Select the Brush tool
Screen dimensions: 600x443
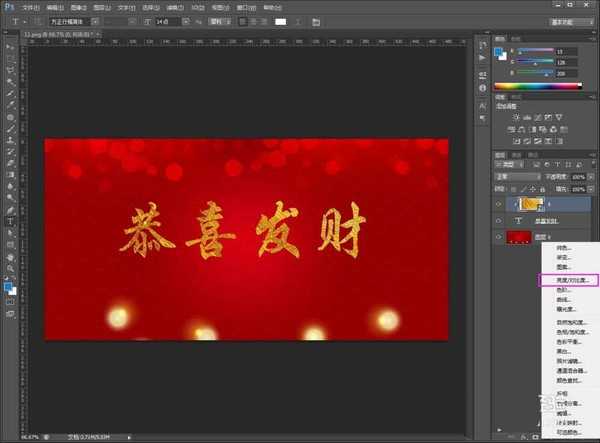11,128
